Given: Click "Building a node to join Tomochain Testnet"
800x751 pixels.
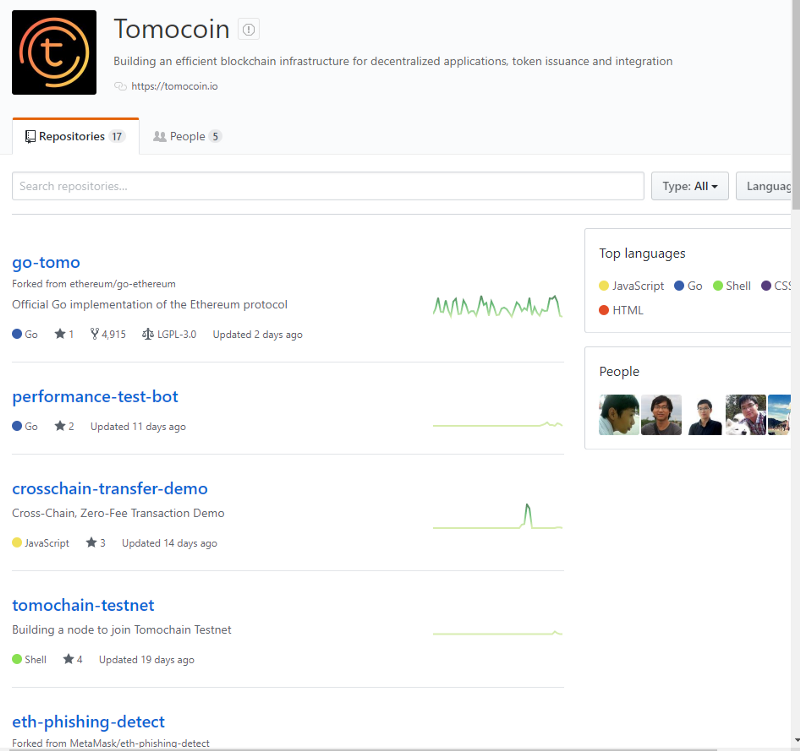Looking at the screenshot, I should click(x=121, y=630).
